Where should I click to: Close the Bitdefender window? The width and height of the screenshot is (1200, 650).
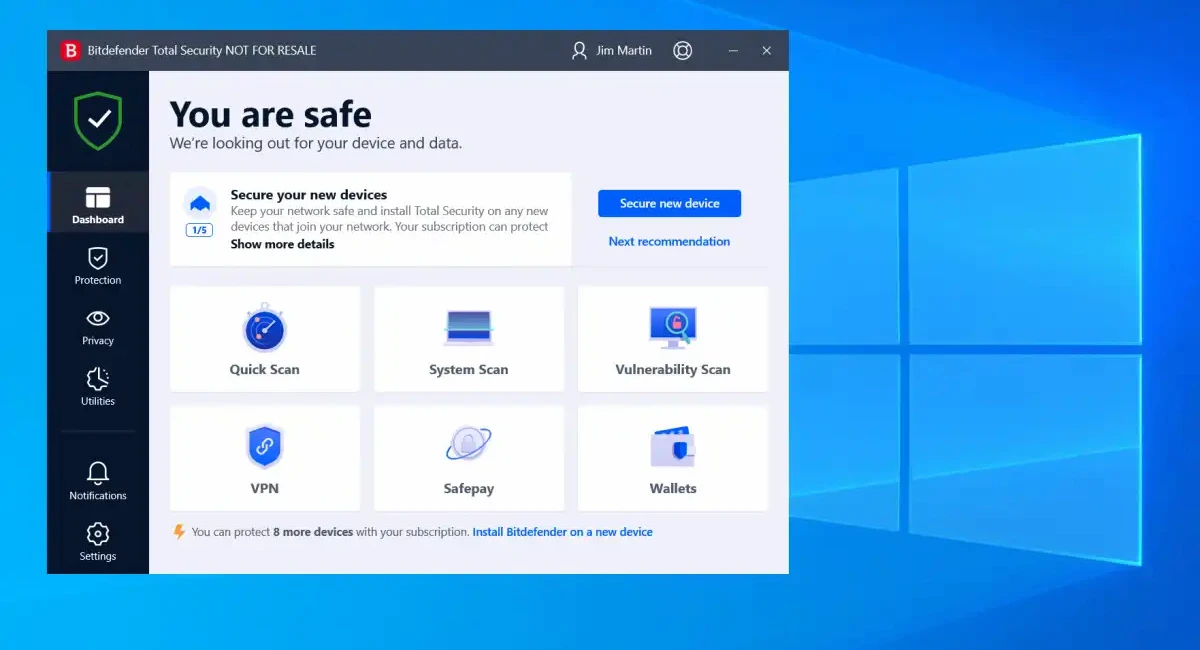pyautogui.click(x=766, y=50)
